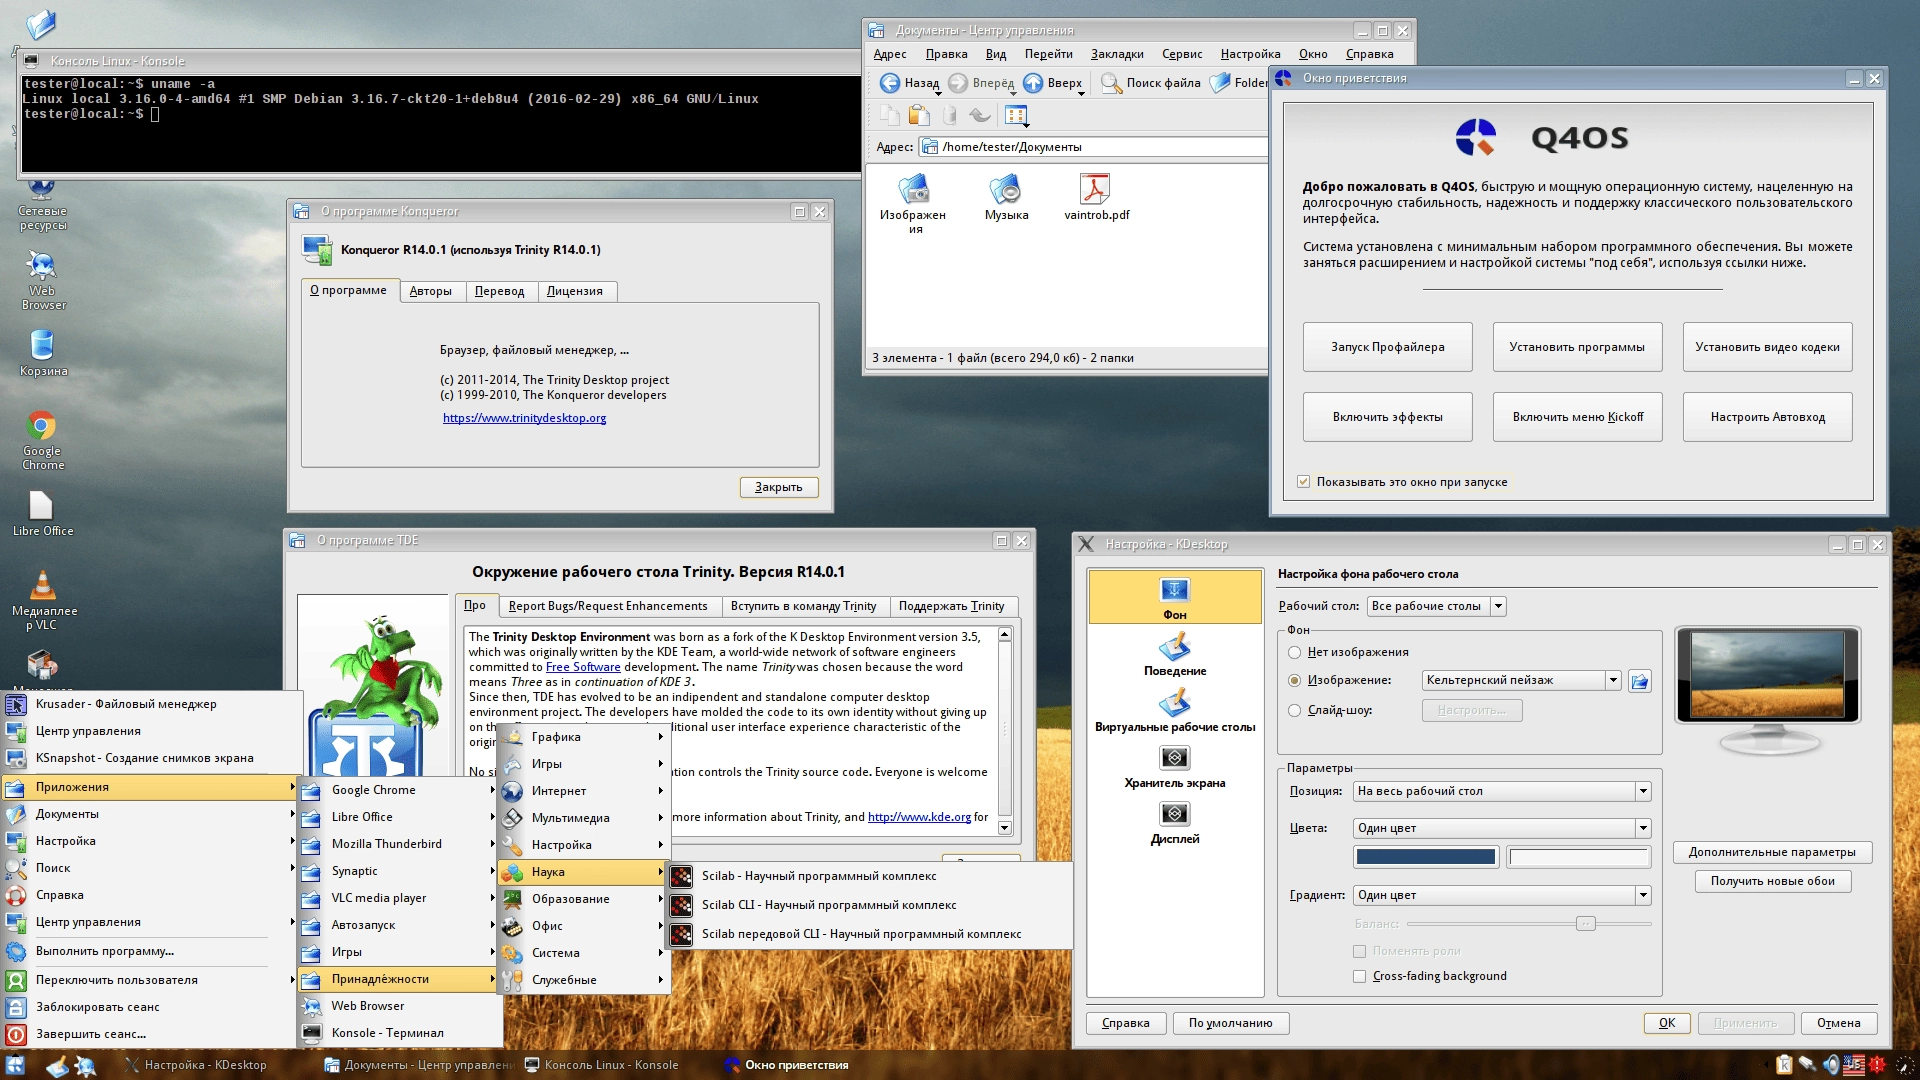Open Рабочий стол dropdown Все рабочие столы

pos(1436,606)
